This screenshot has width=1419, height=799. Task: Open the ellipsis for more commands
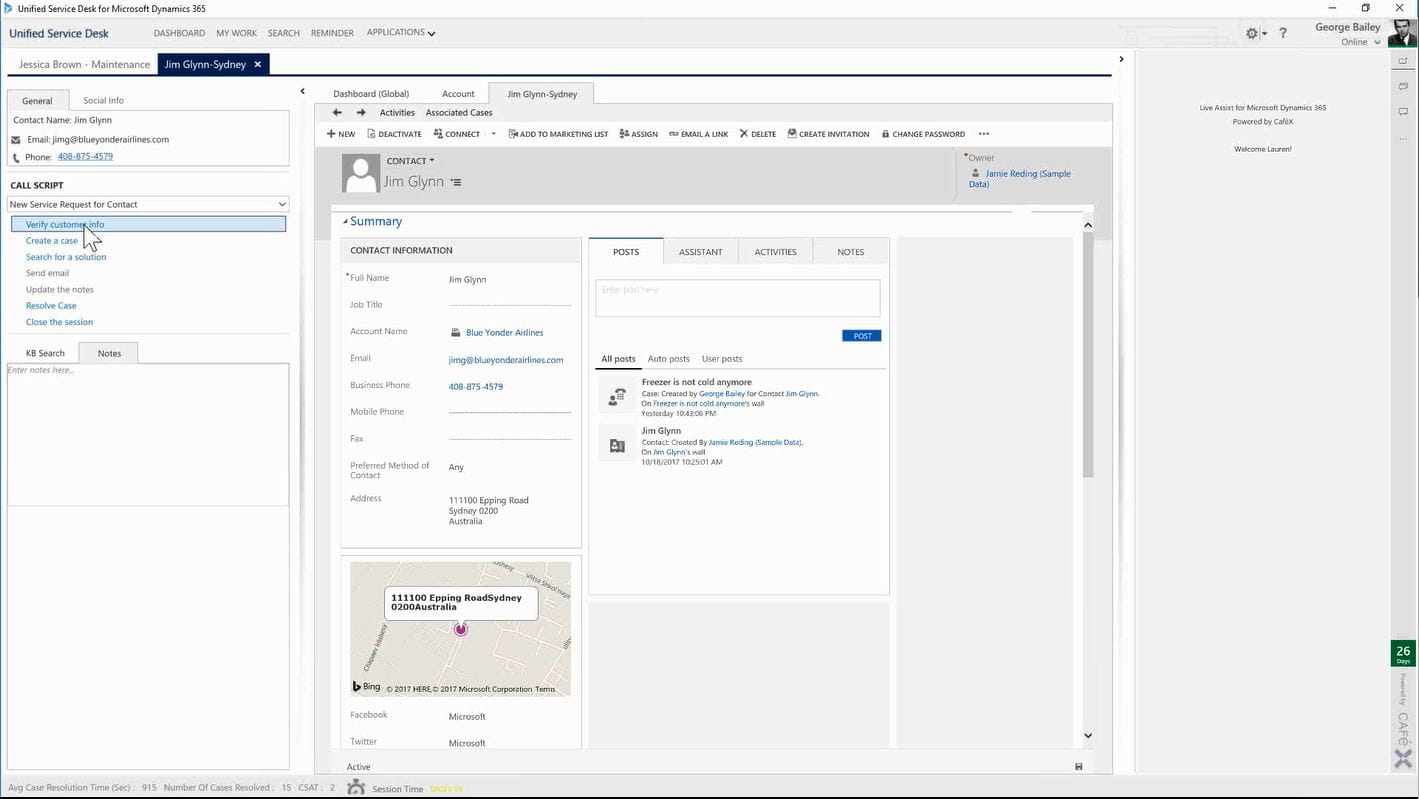pyautogui.click(x=983, y=133)
